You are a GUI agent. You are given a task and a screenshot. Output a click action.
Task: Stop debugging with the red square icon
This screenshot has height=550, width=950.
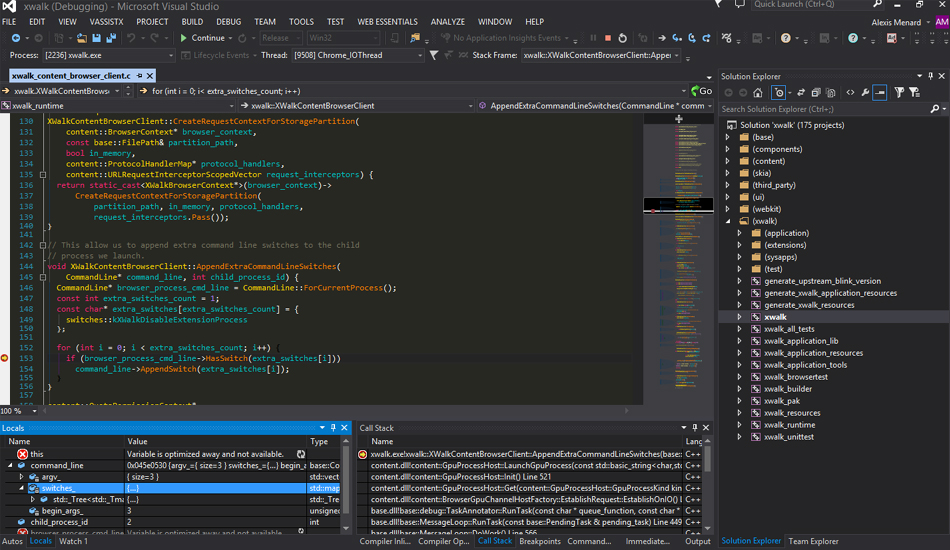pyautogui.click(x=608, y=38)
